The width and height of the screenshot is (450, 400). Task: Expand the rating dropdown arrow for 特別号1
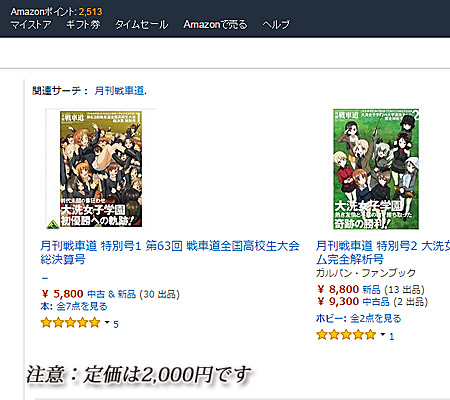(x=107, y=322)
